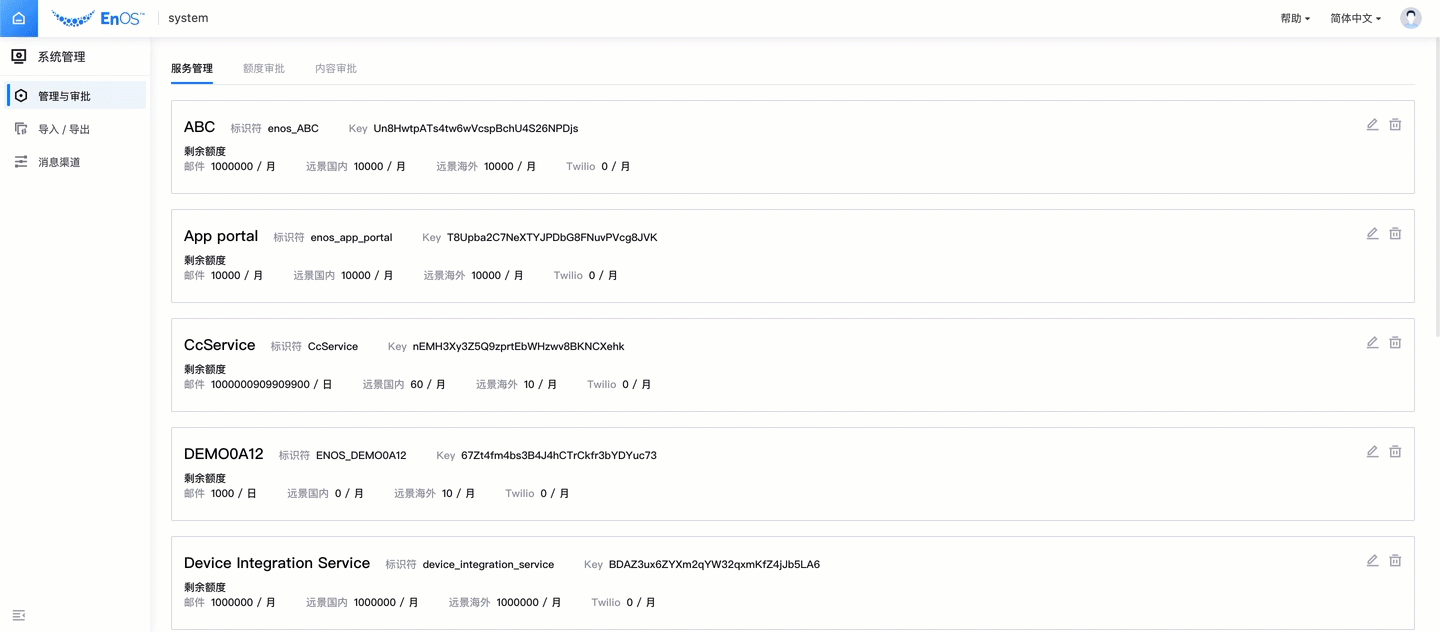Switch to the 内容审批 tab
Screen dimensions: 1440x632
[x=335, y=69]
